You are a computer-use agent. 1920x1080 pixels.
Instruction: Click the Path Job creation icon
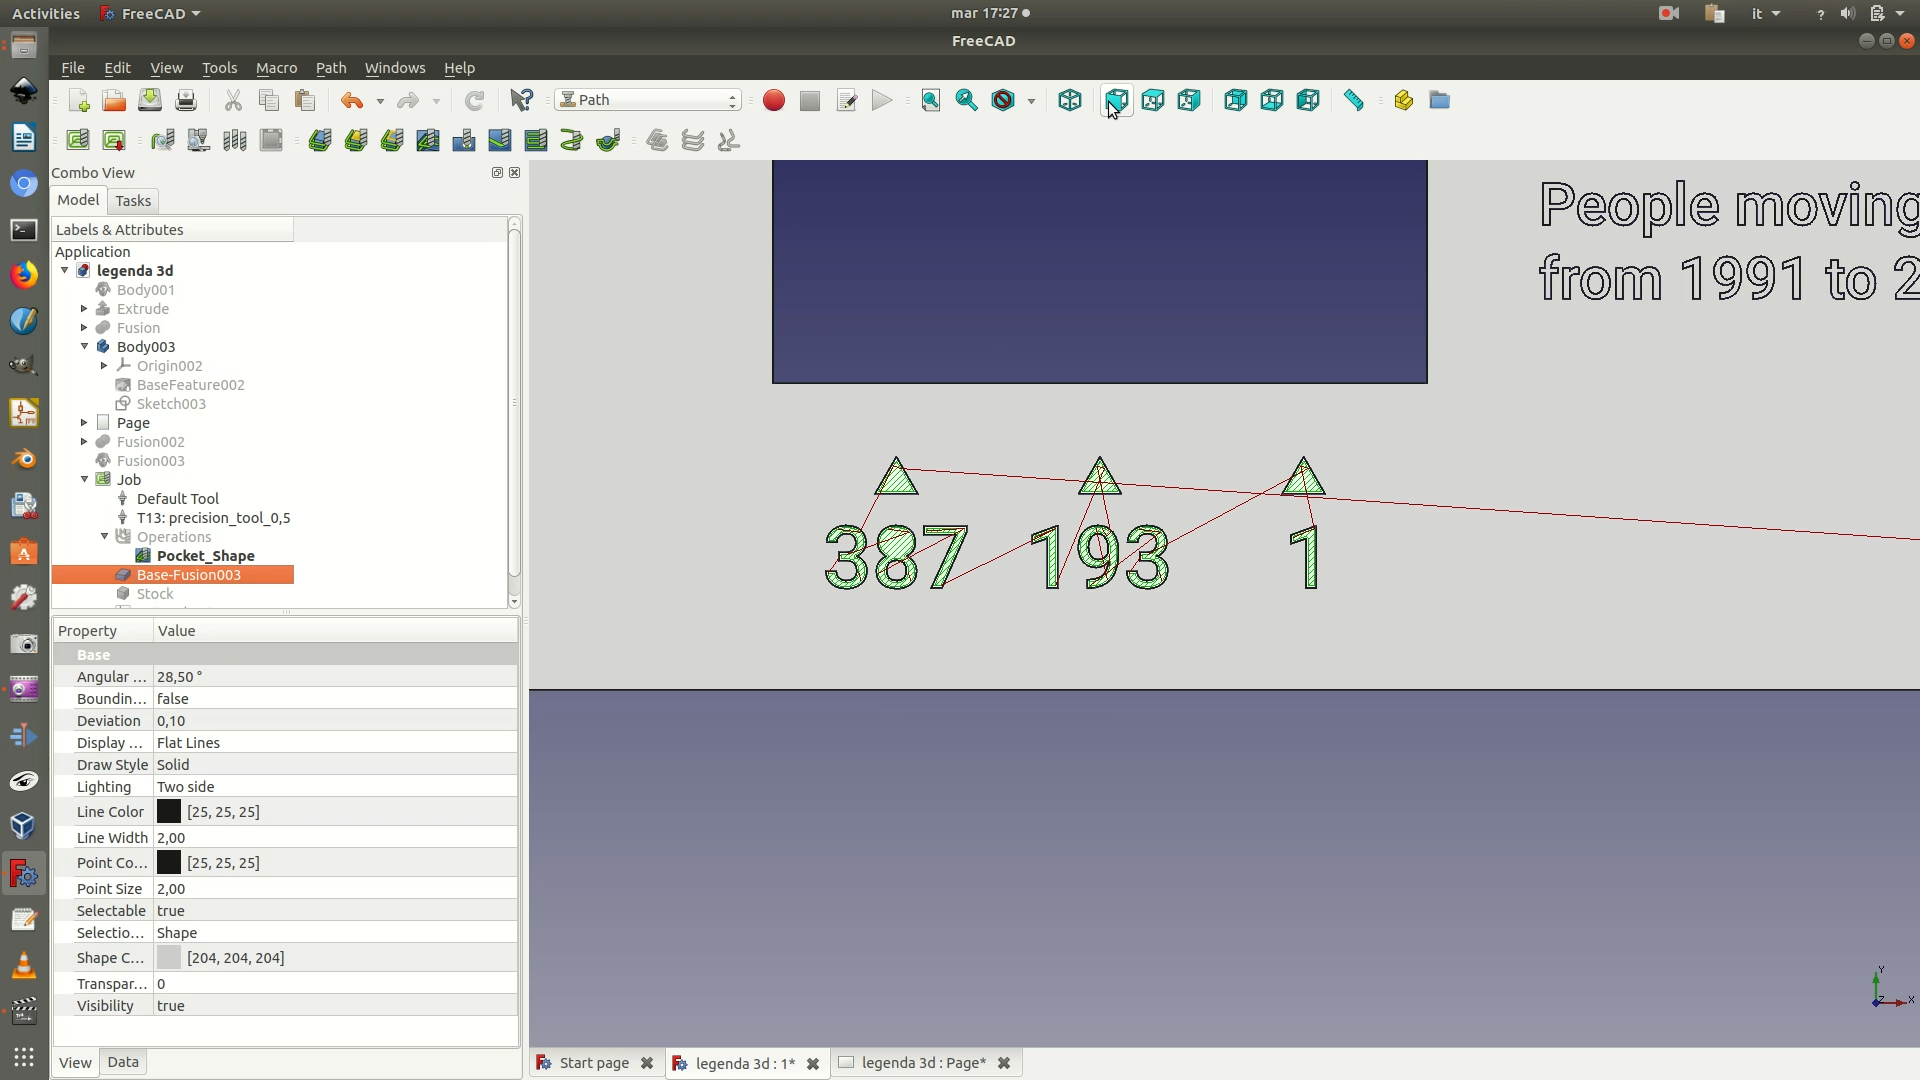tap(77, 140)
